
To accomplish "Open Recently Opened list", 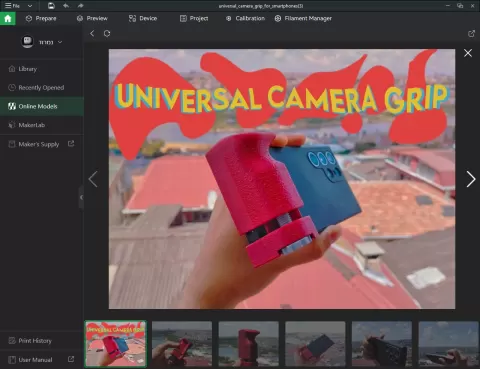I will tap(42, 87).
